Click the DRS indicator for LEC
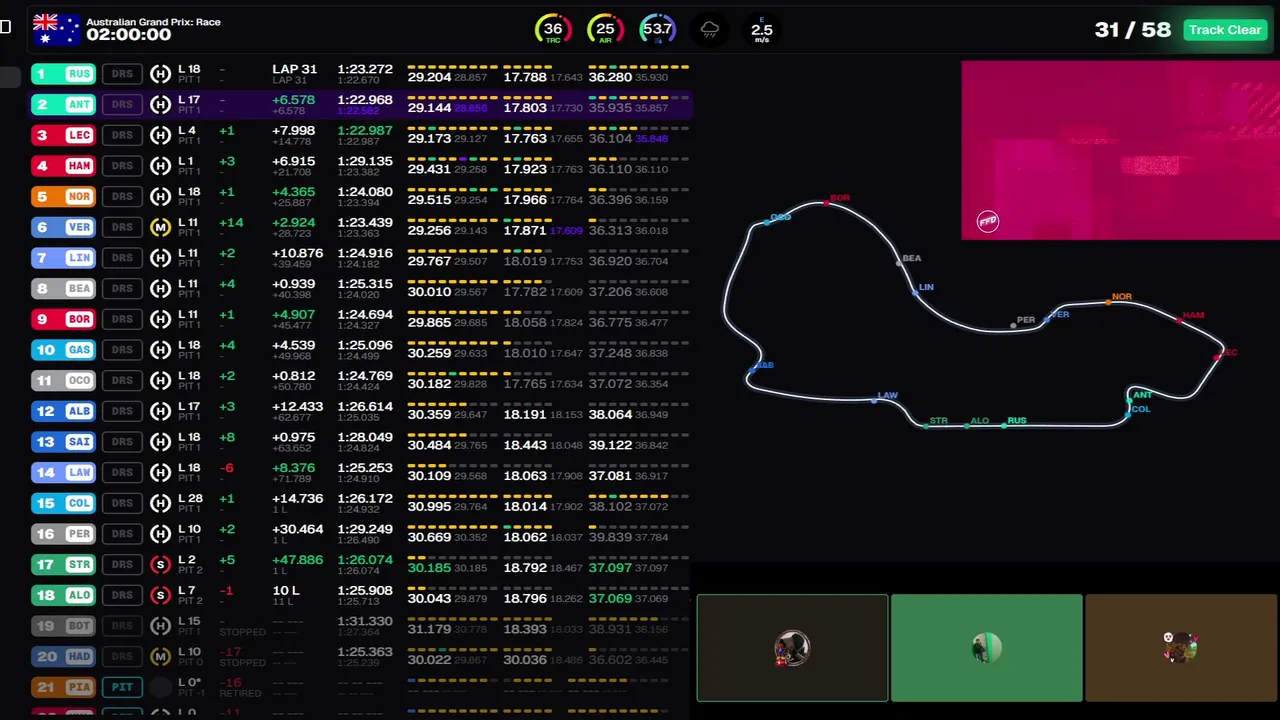The image size is (1280, 720). point(122,135)
